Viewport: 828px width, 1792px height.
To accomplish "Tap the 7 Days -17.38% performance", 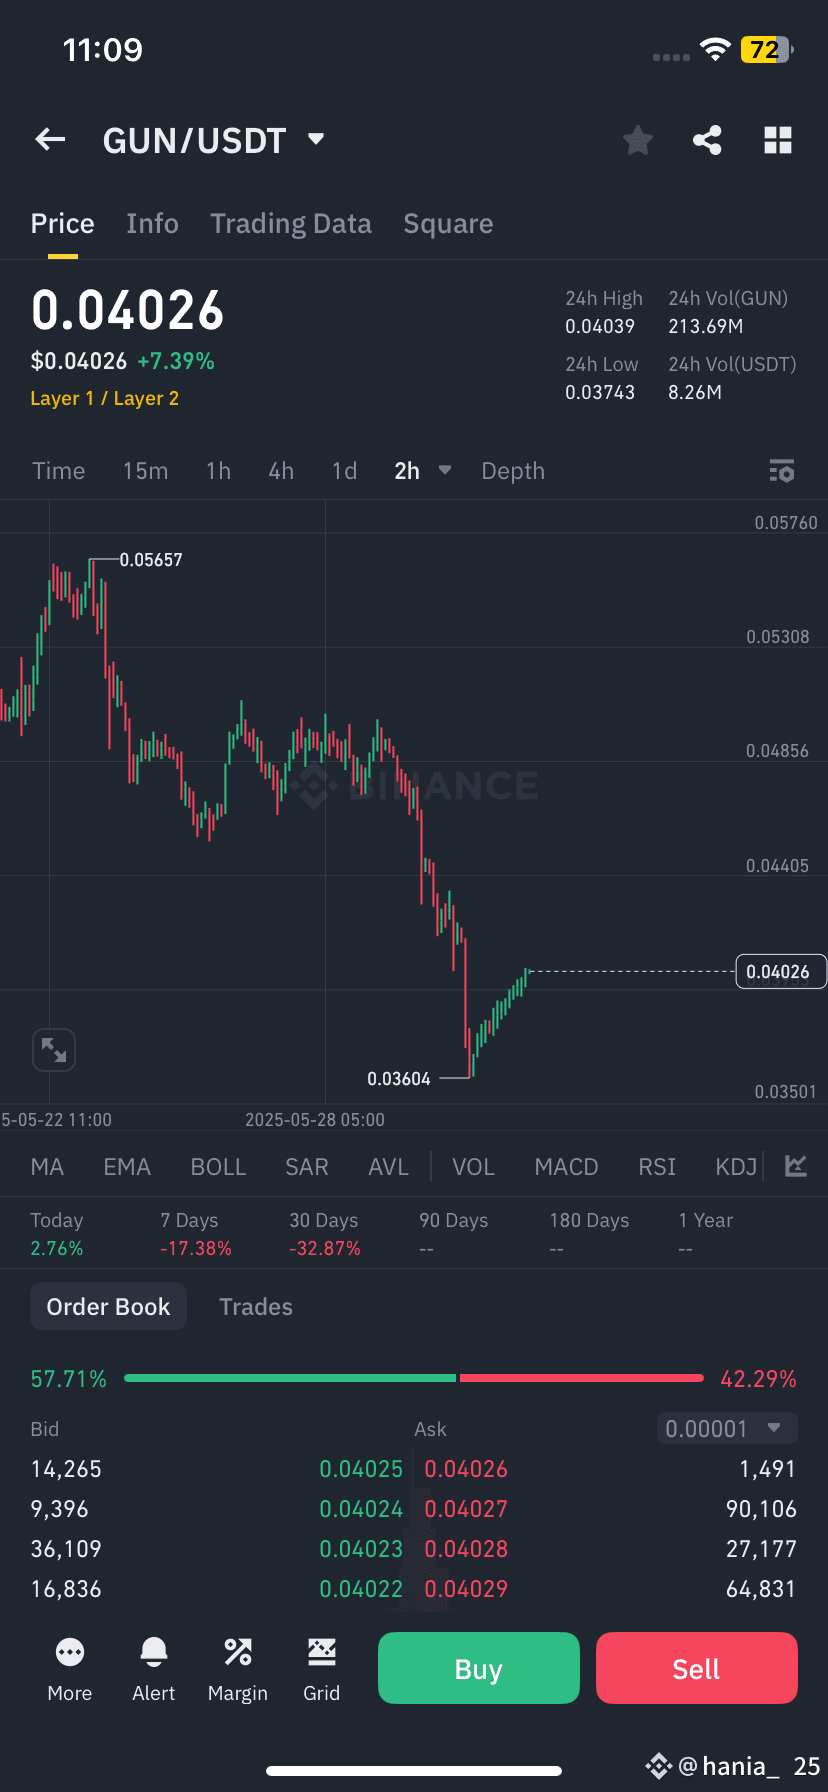I will coord(196,1234).
